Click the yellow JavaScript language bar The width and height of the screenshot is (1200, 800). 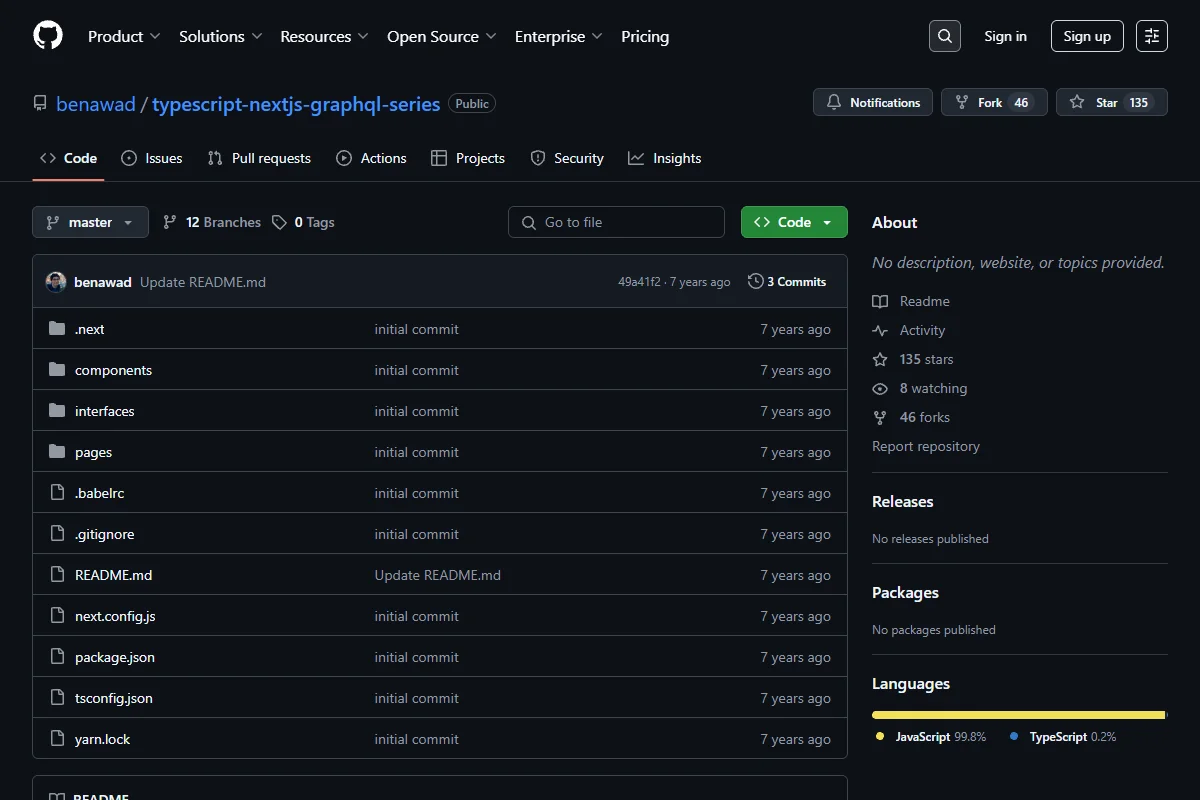tap(1018, 715)
